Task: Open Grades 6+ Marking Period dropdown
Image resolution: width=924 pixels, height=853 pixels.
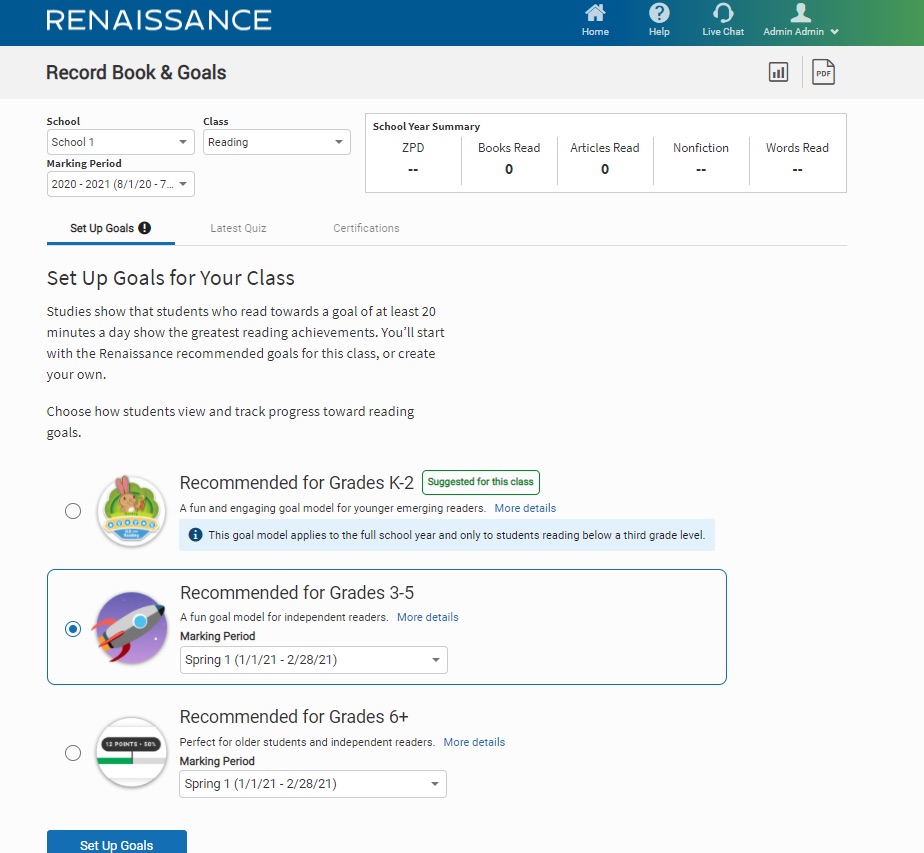Action: pyautogui.click(x=313, y=784)
